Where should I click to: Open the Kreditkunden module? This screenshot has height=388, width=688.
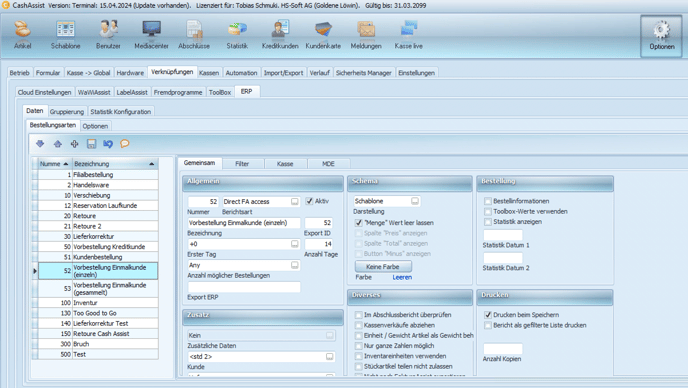click(x=280, y=35)
